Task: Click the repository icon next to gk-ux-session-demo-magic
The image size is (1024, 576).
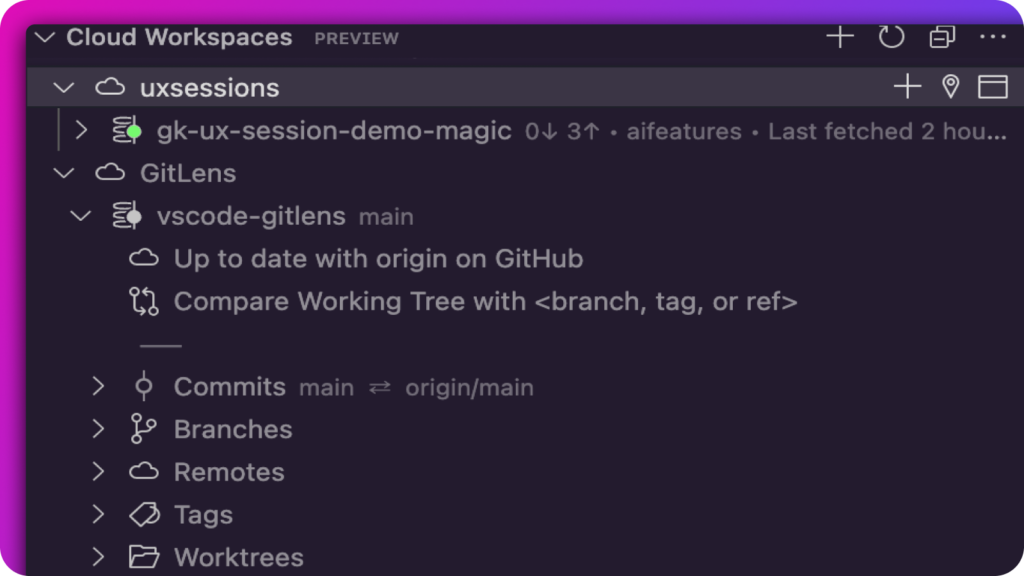Action: (x=127, y=130)
